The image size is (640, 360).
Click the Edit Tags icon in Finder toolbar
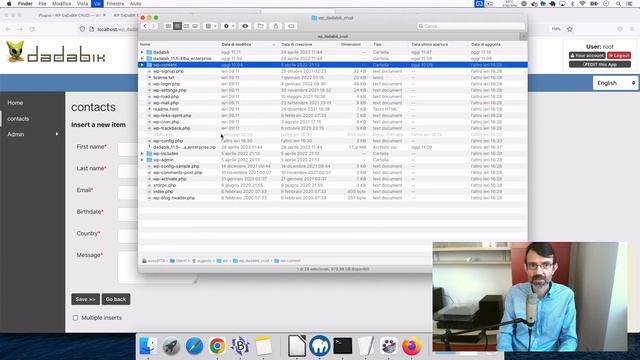pos(291,26)
